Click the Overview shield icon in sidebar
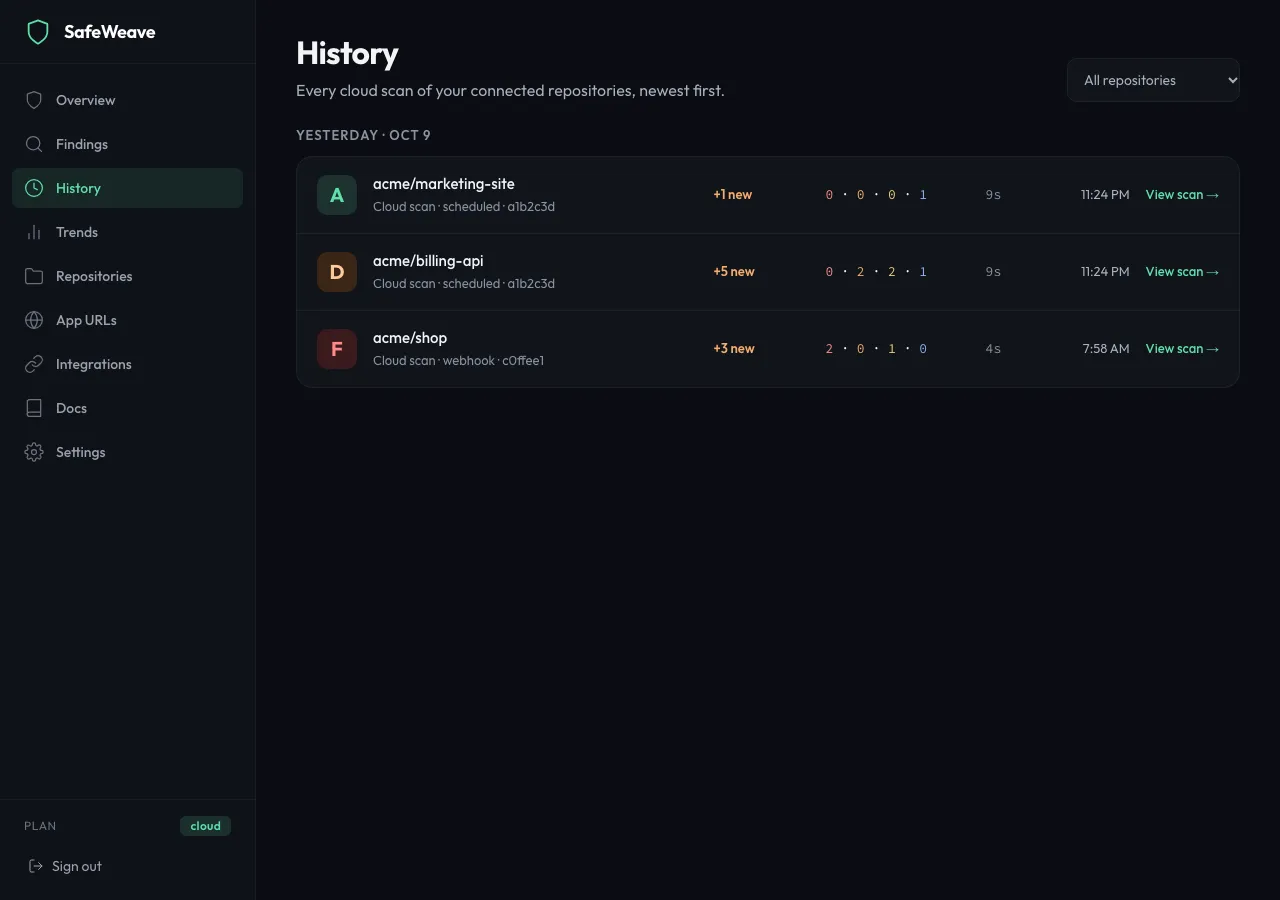This screenshot has width=1280, height=900. click(x=34, y=100)
